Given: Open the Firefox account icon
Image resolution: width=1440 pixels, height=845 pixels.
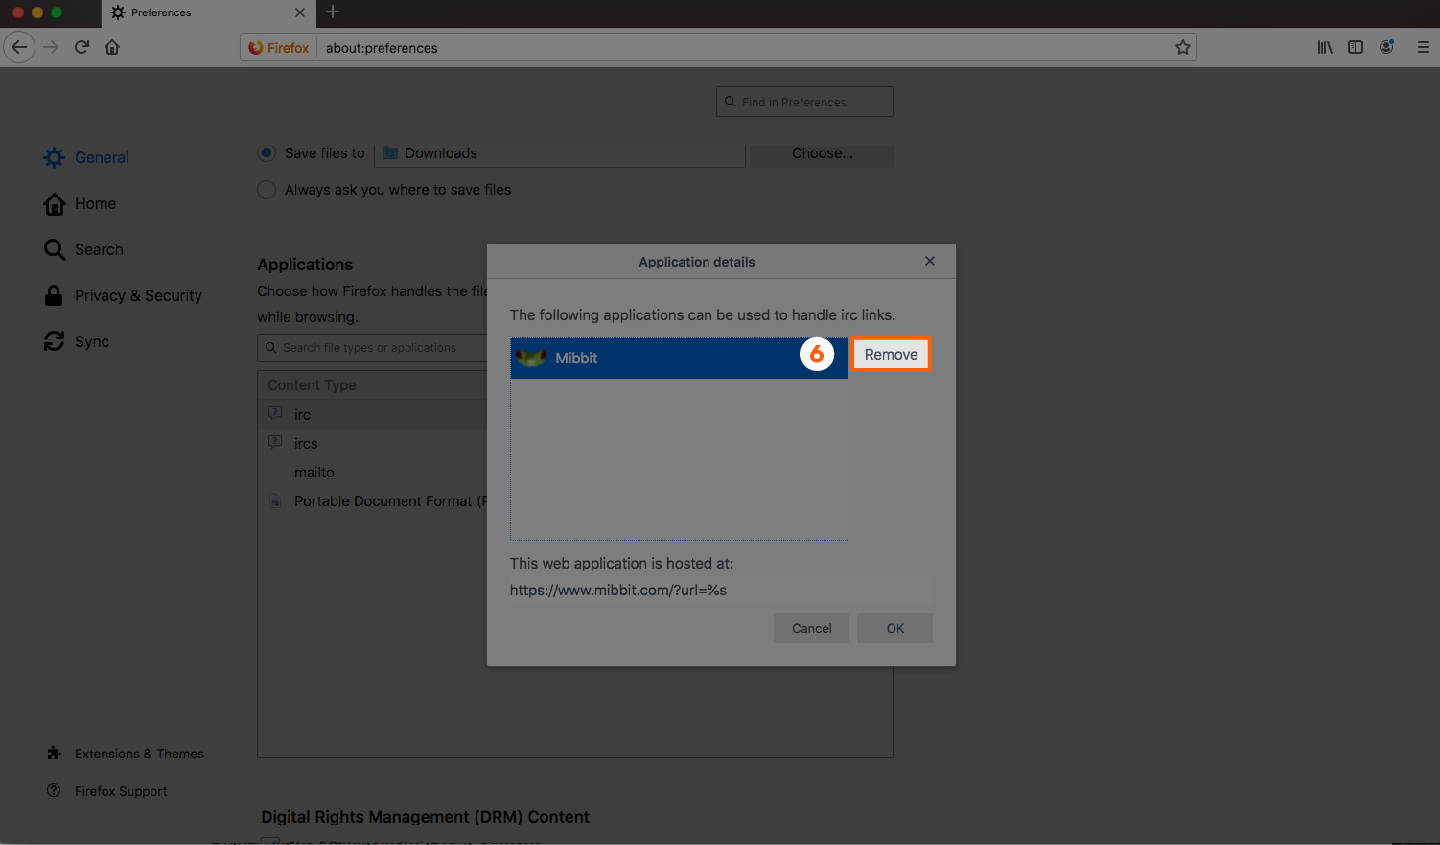Looking at the screenshot, I should tap(1387, 47).
